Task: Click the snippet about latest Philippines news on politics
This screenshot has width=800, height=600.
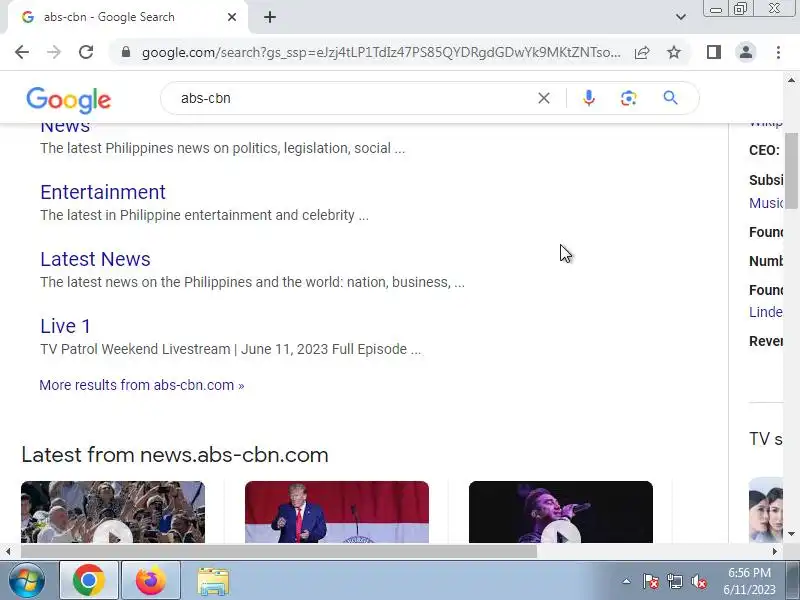Action: pyautogui.click(x=222, y=148)
